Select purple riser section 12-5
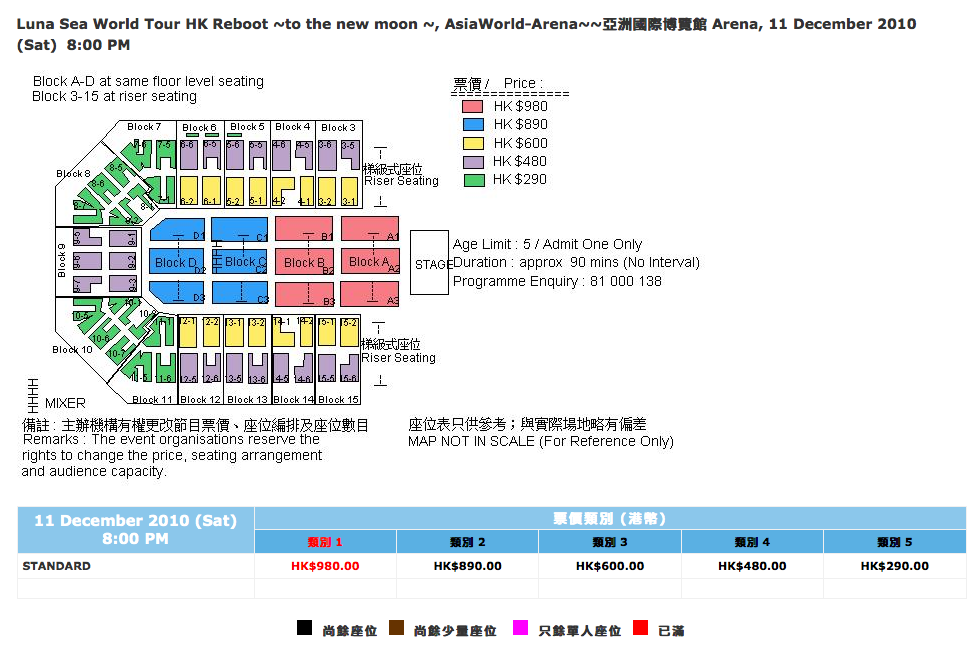Viewport: 978px width, 653px height. (189, 368)
